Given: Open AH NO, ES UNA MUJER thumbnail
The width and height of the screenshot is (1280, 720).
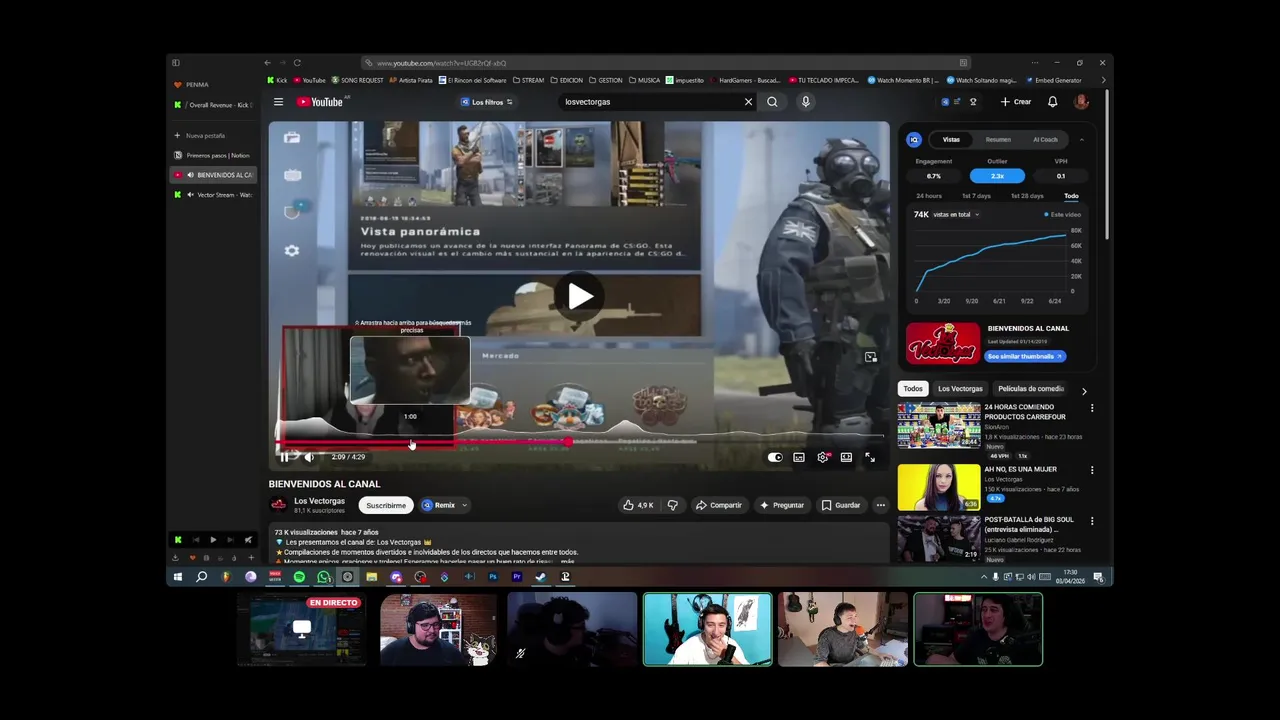Looking at the screenshot, I should click(x=939, y=487).
